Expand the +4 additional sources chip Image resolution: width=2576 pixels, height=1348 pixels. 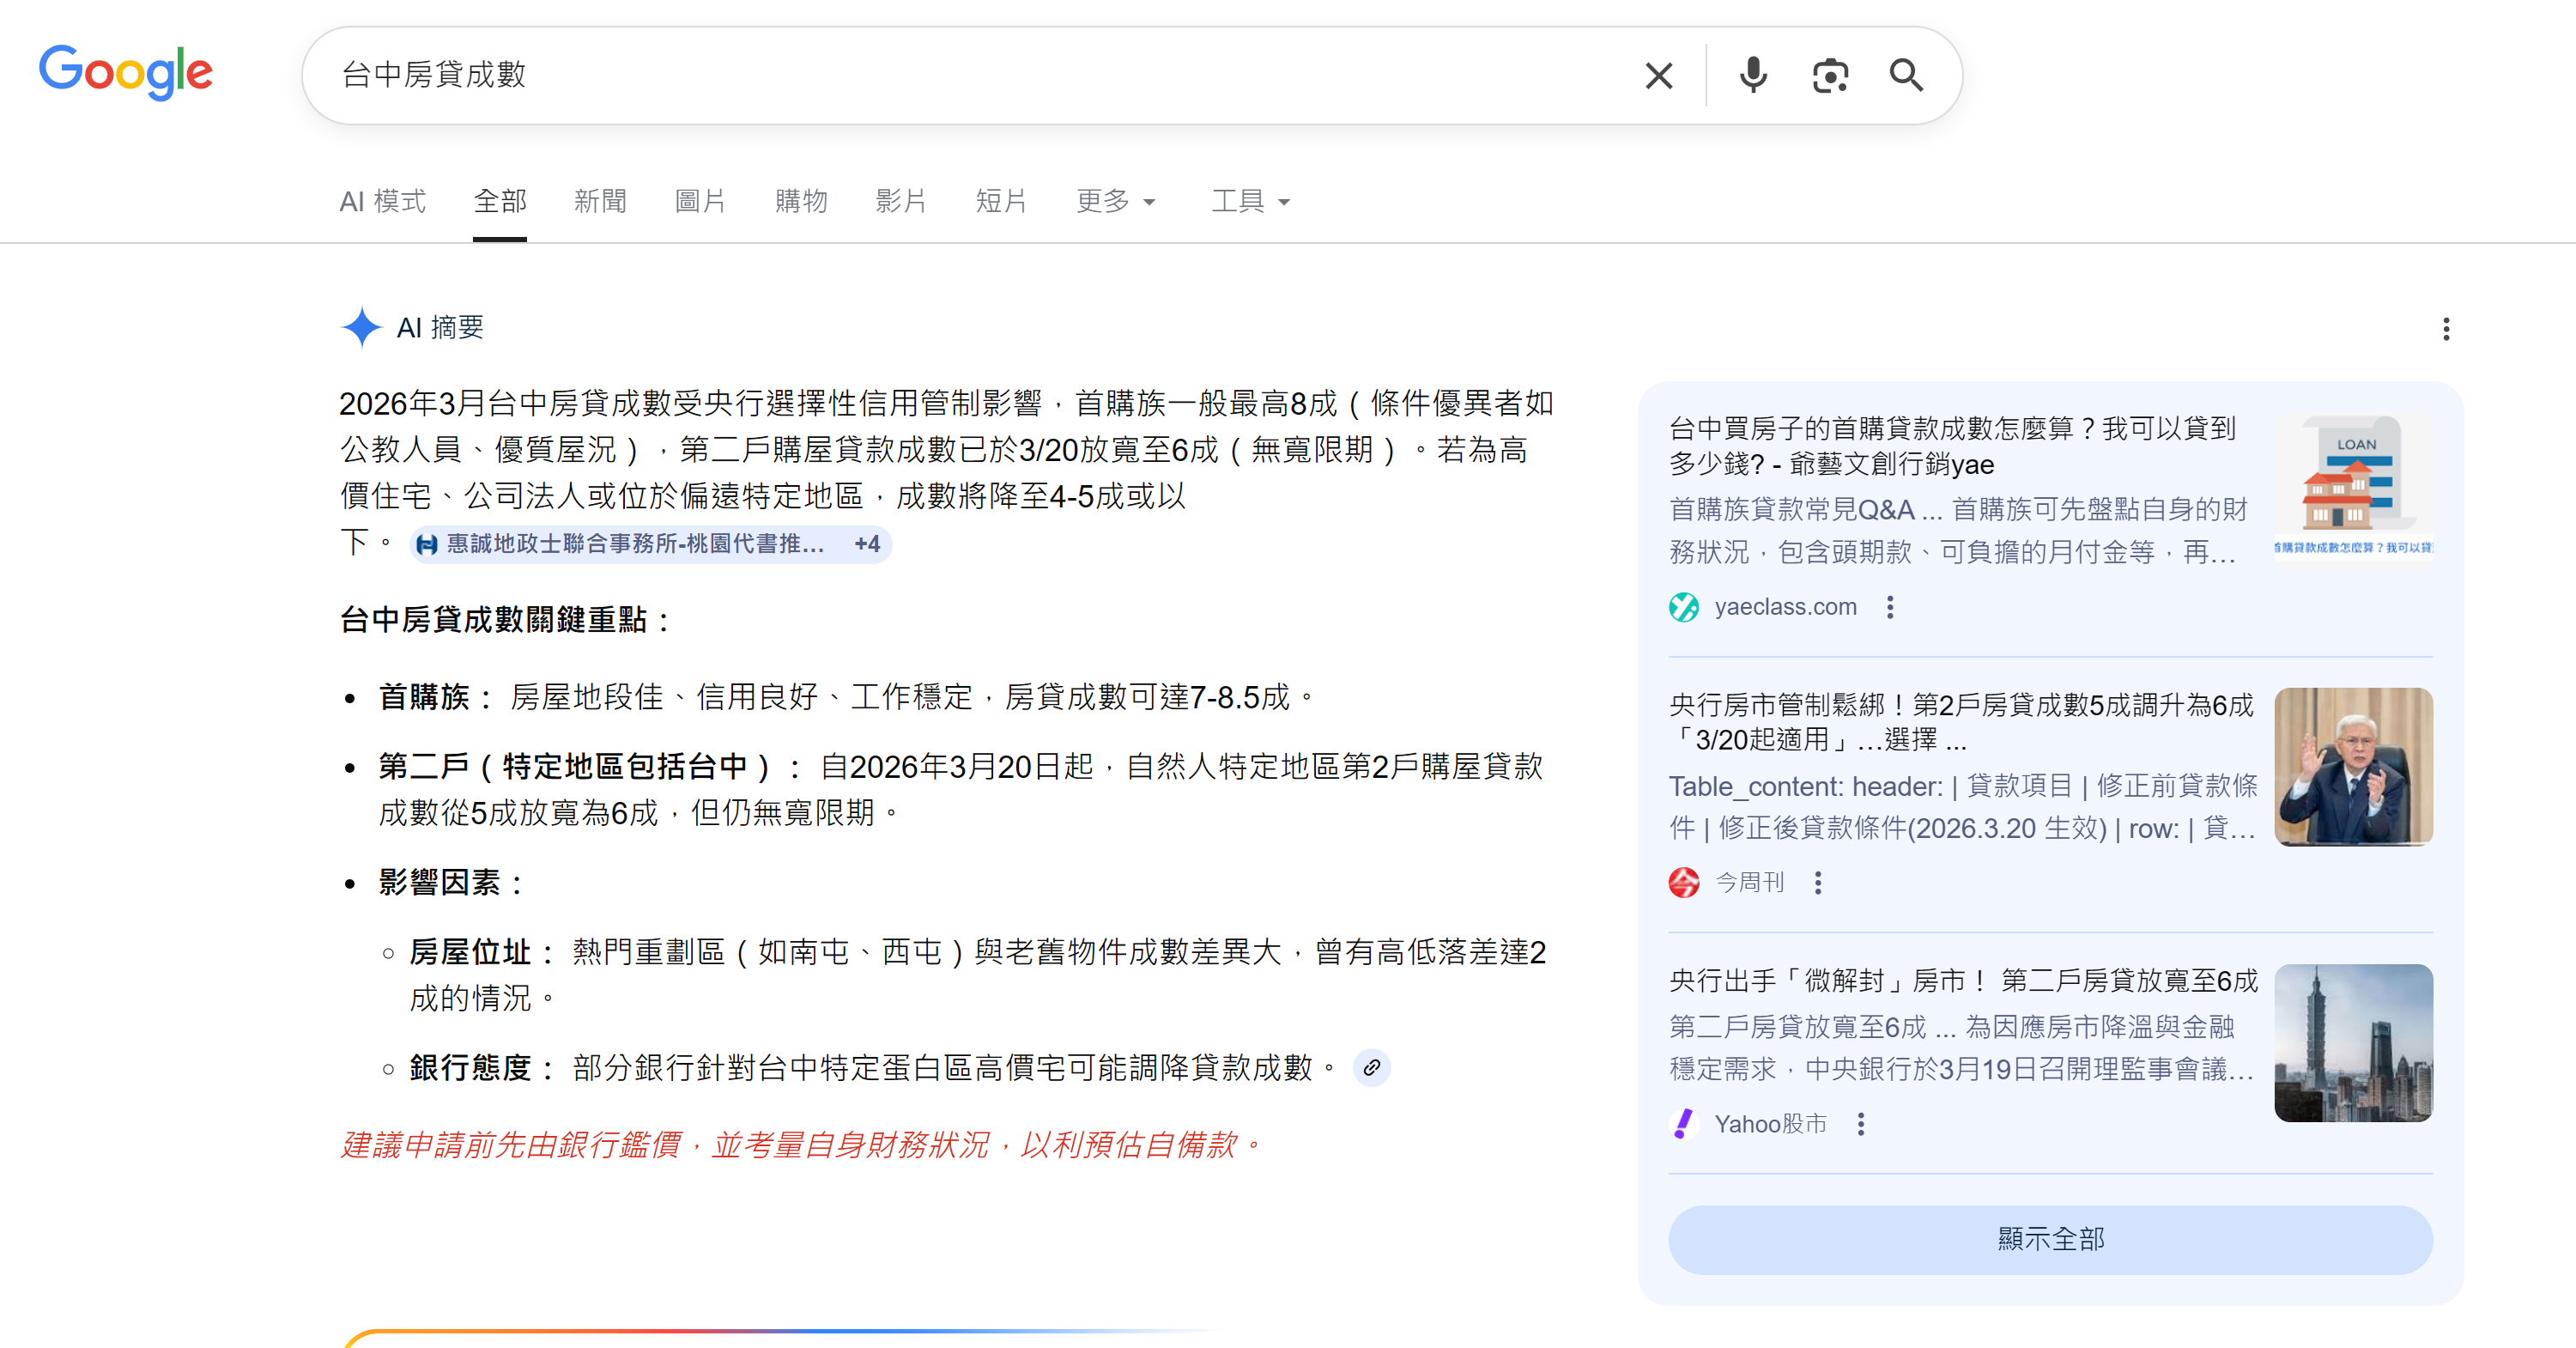866,544
